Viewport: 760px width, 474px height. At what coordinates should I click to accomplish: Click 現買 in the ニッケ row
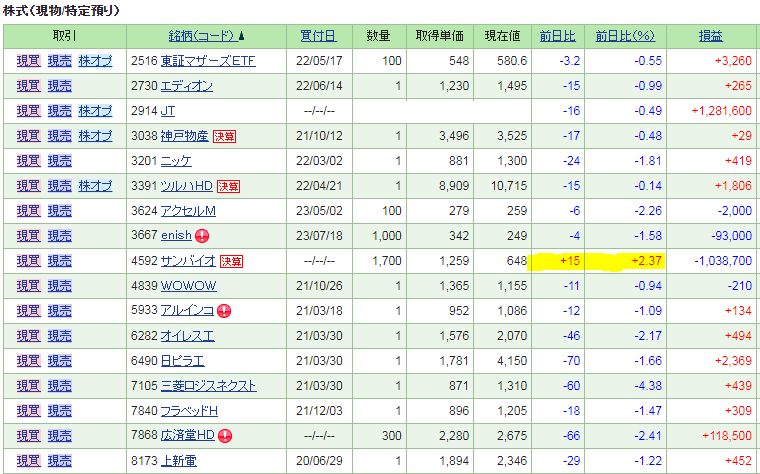[29, 161]
